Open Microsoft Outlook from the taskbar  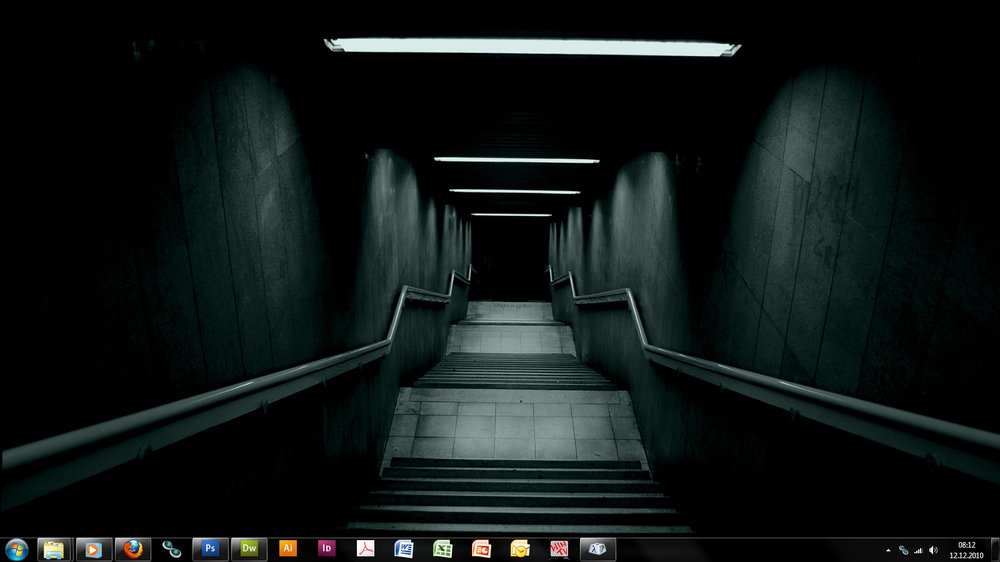[520, 549]
